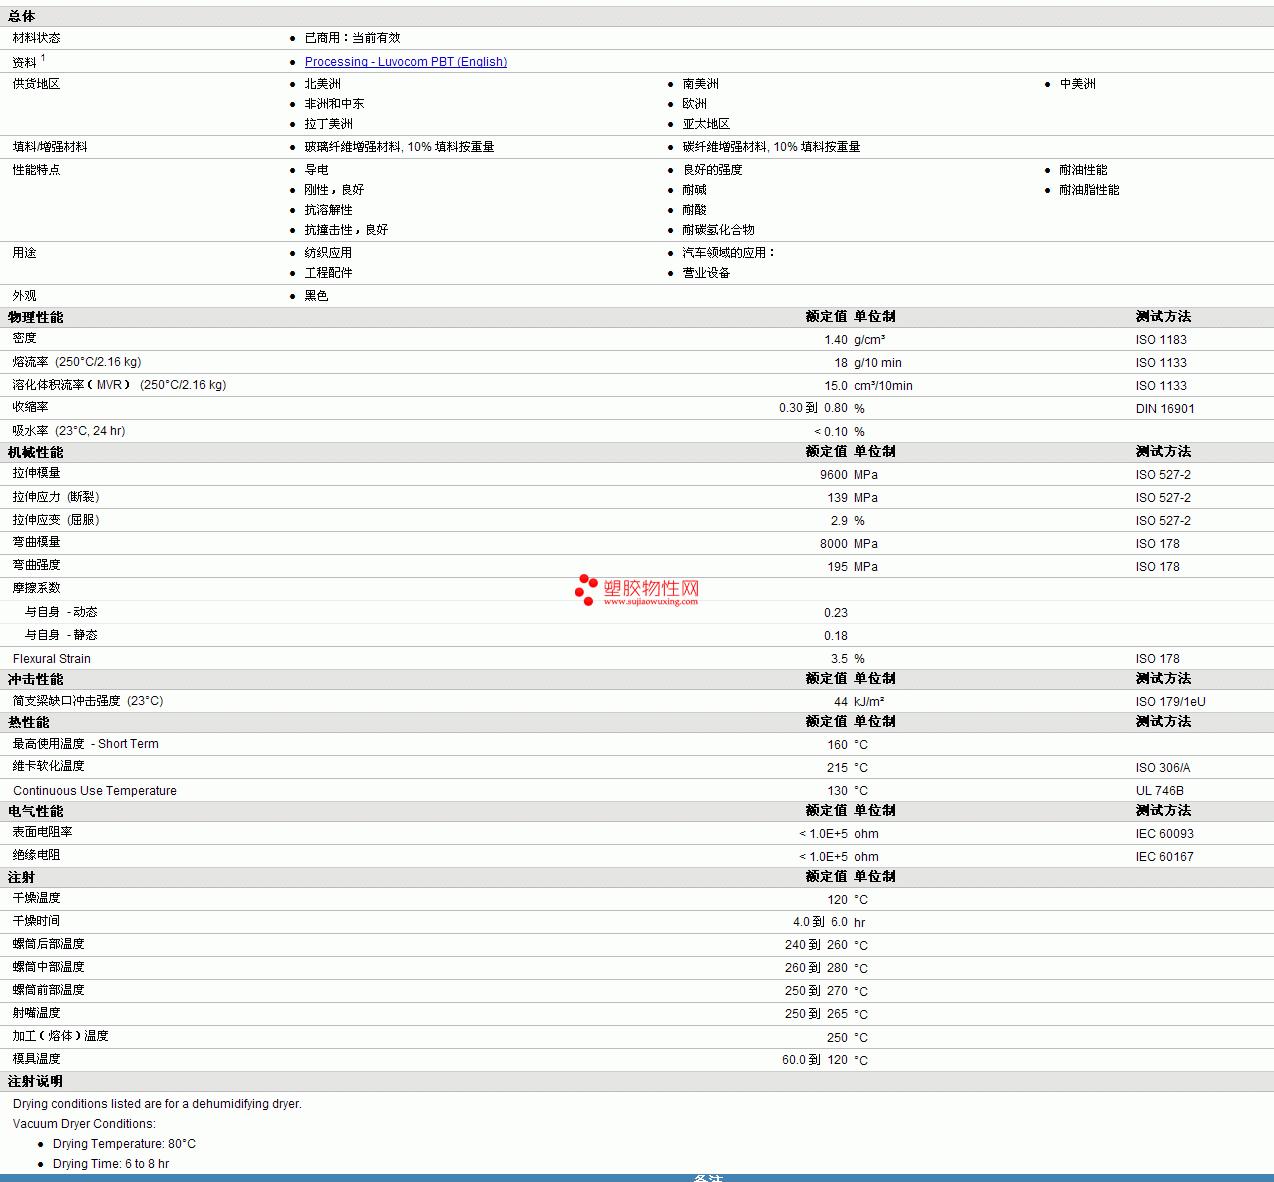The width and height of the screenshot is (1274, 1182).
Task: Click the 额定值 column header in 机械性能
Action: coord(826,451)
